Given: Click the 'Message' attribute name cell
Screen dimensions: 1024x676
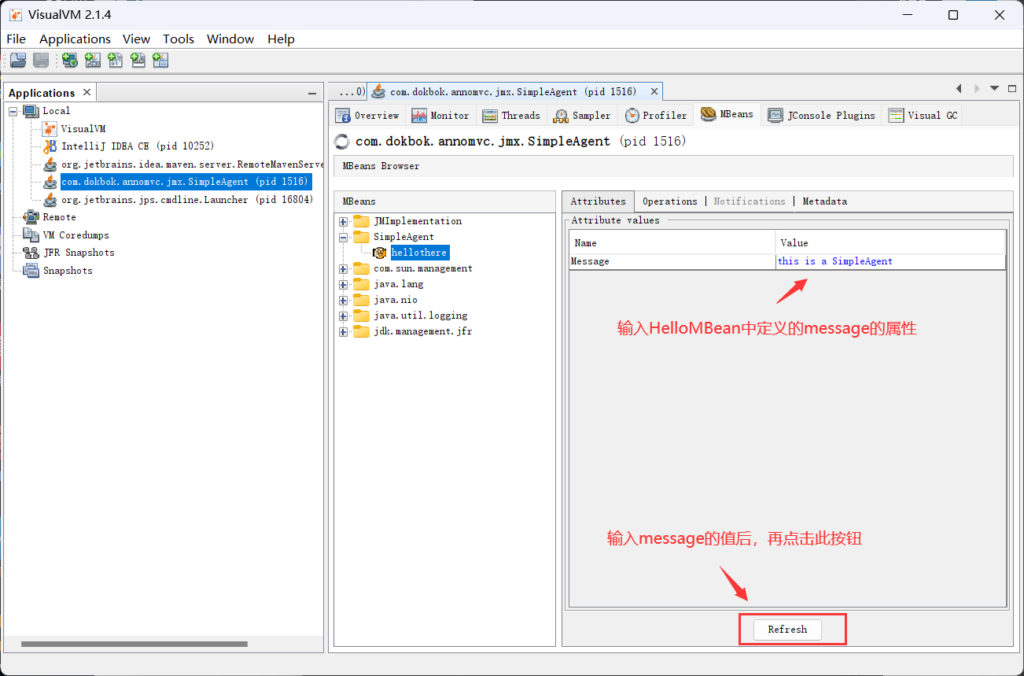Looking at the screenshot, I should (673, 261).
